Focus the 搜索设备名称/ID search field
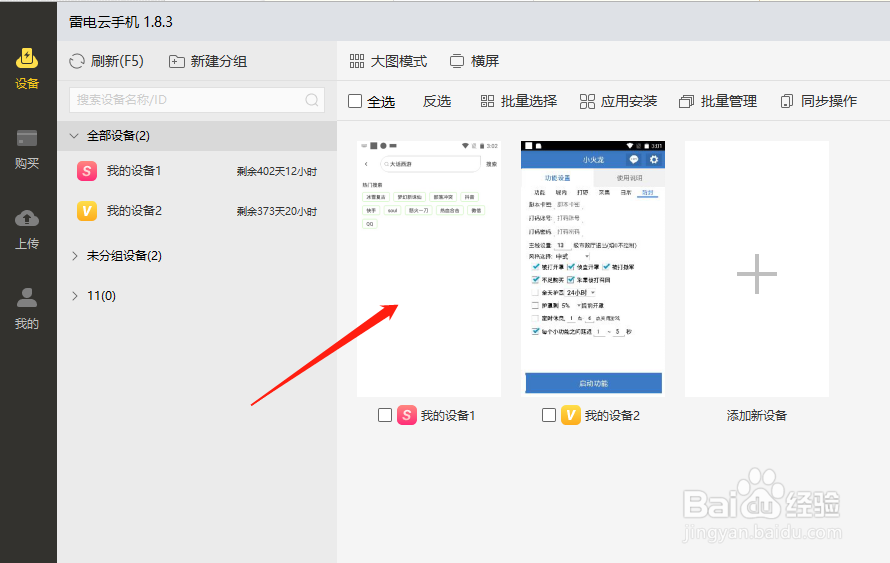Screen dimensions: 890x563 (x=197, y=100)
